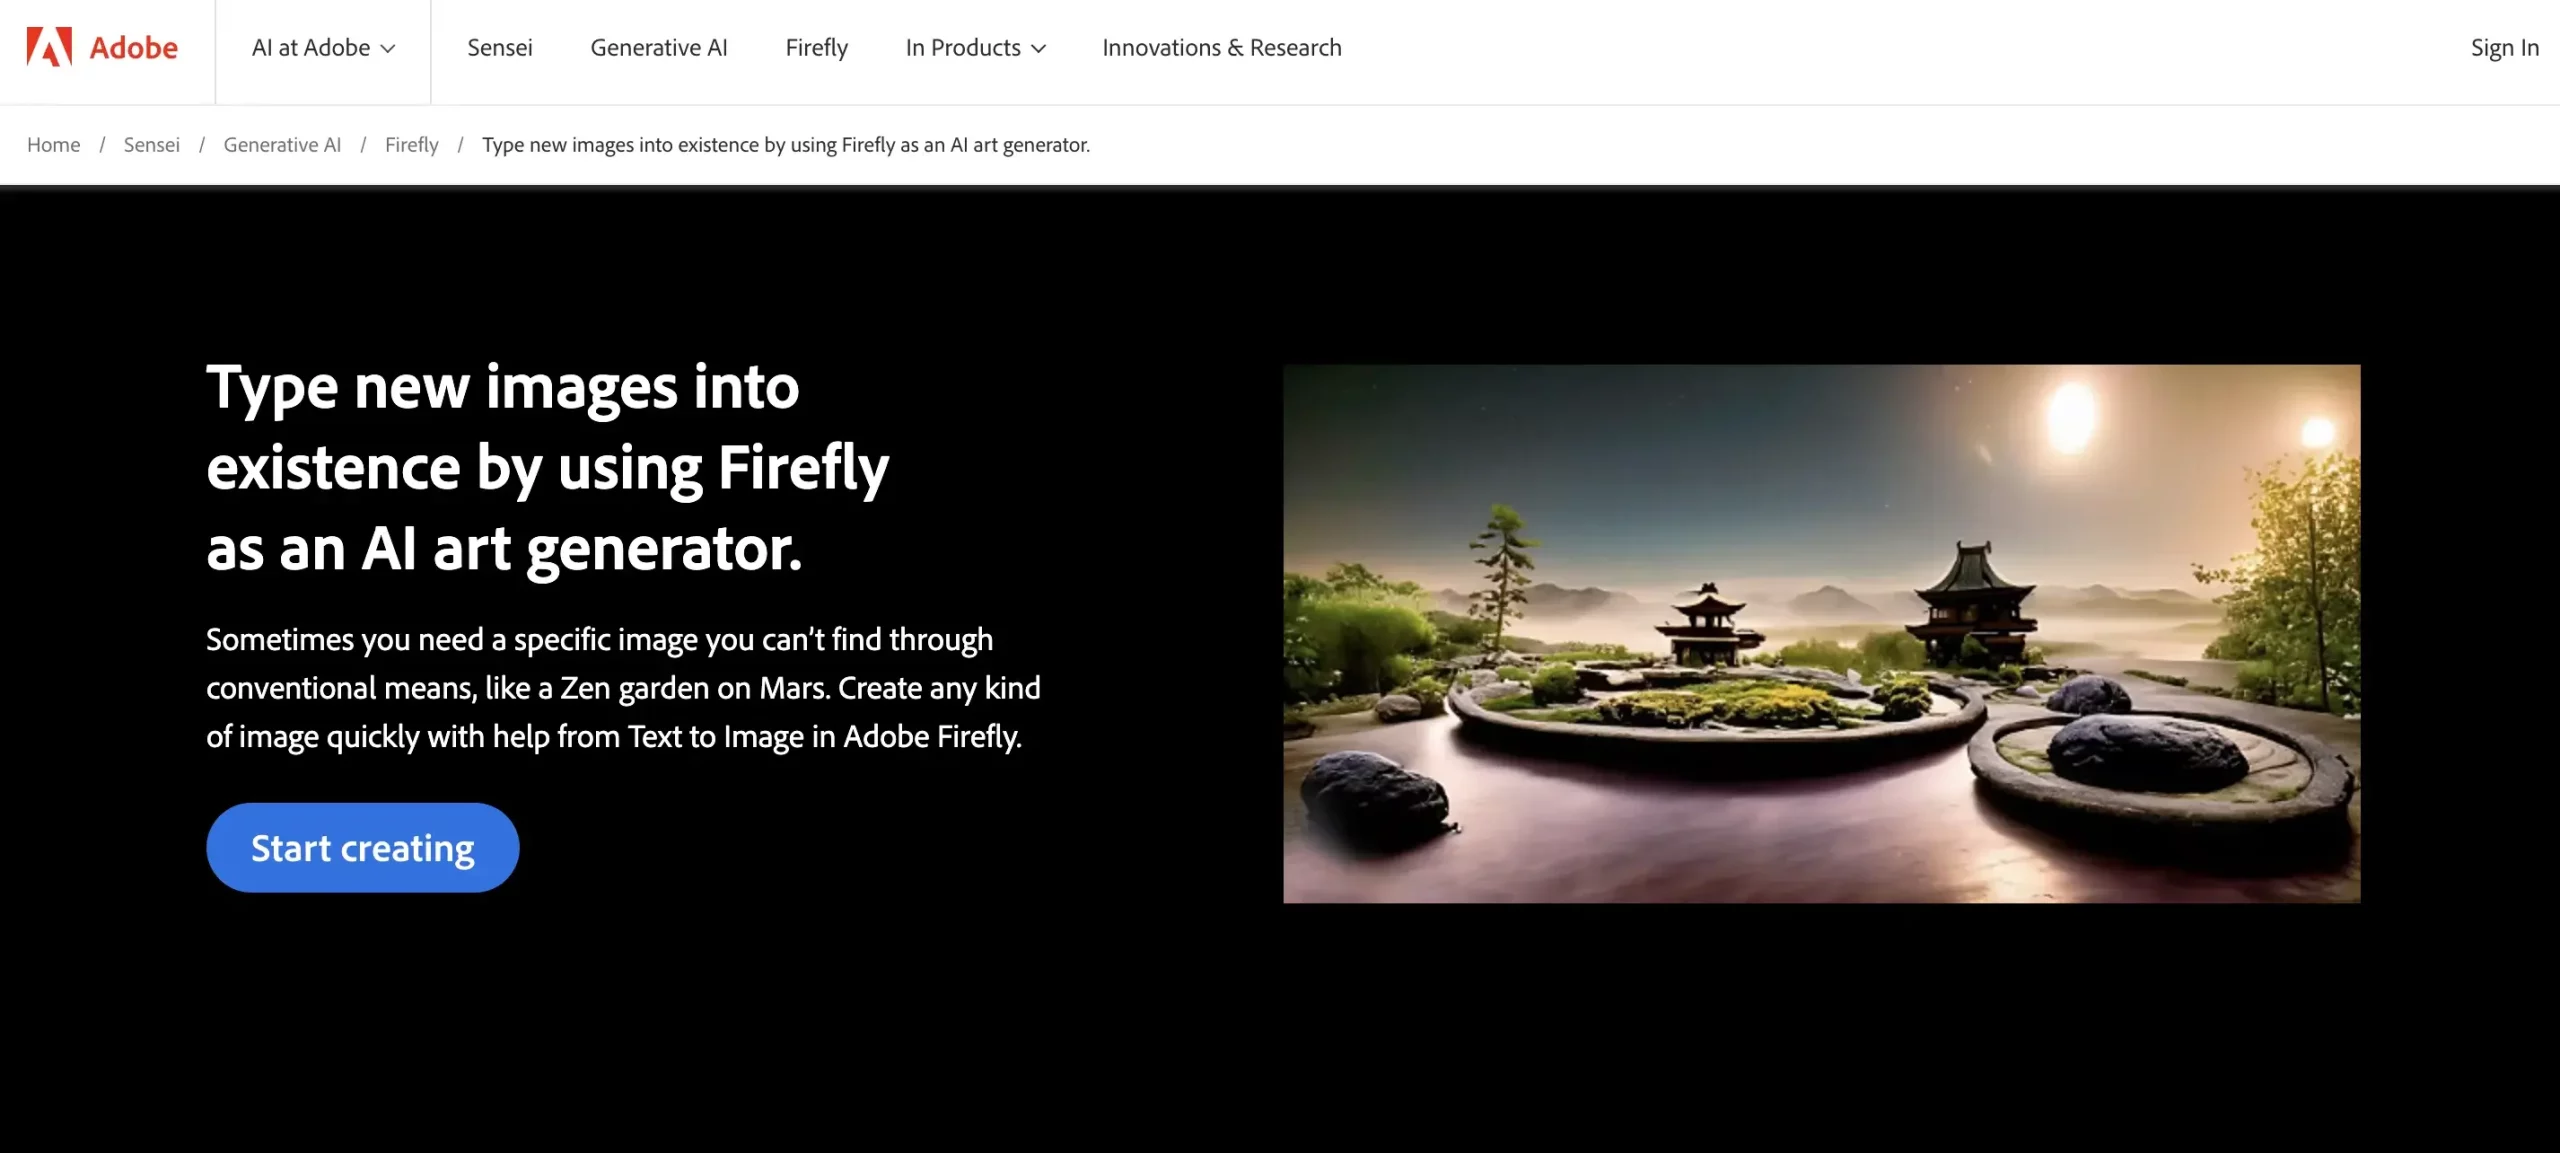Toggle the Firefly breadcrumb link
Screen dimensions: 2560x1153
411,145
